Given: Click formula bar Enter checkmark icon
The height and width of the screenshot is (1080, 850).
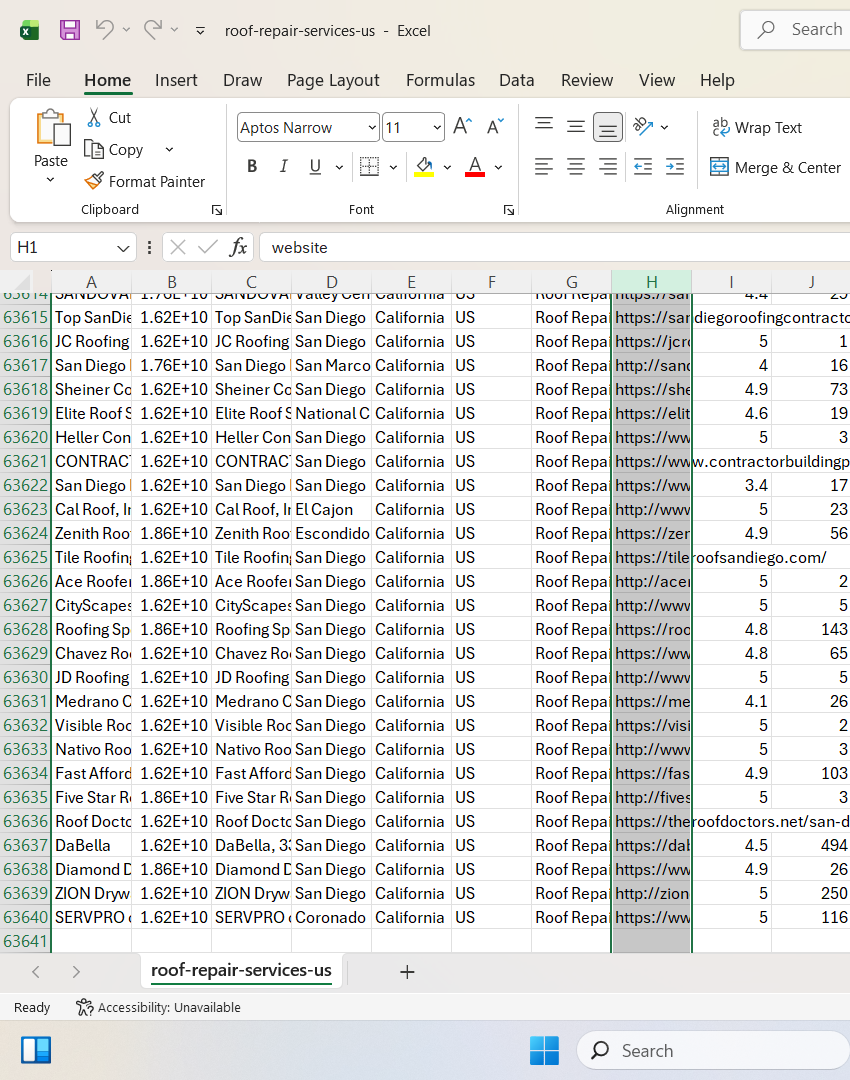Looking at the screenshot, I should (207, 247).
